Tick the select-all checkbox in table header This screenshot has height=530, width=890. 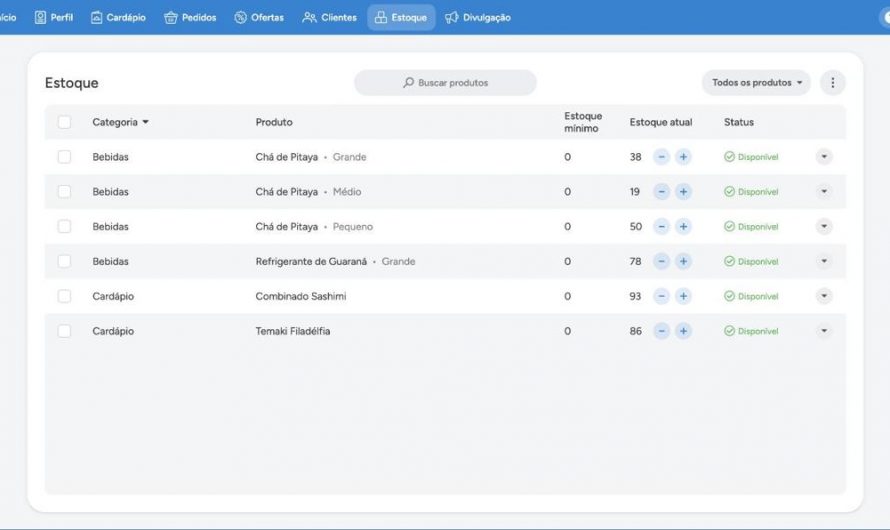[64, 122]
